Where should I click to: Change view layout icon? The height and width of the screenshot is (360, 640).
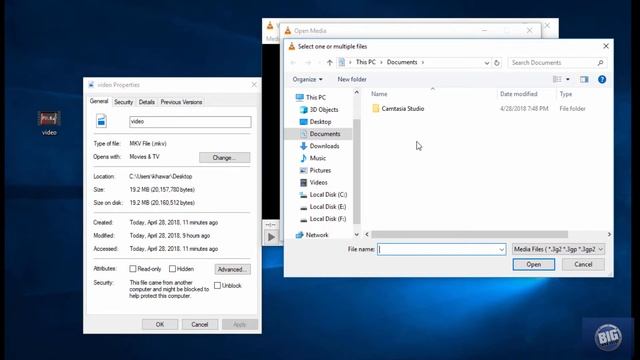tap(557, 79)
